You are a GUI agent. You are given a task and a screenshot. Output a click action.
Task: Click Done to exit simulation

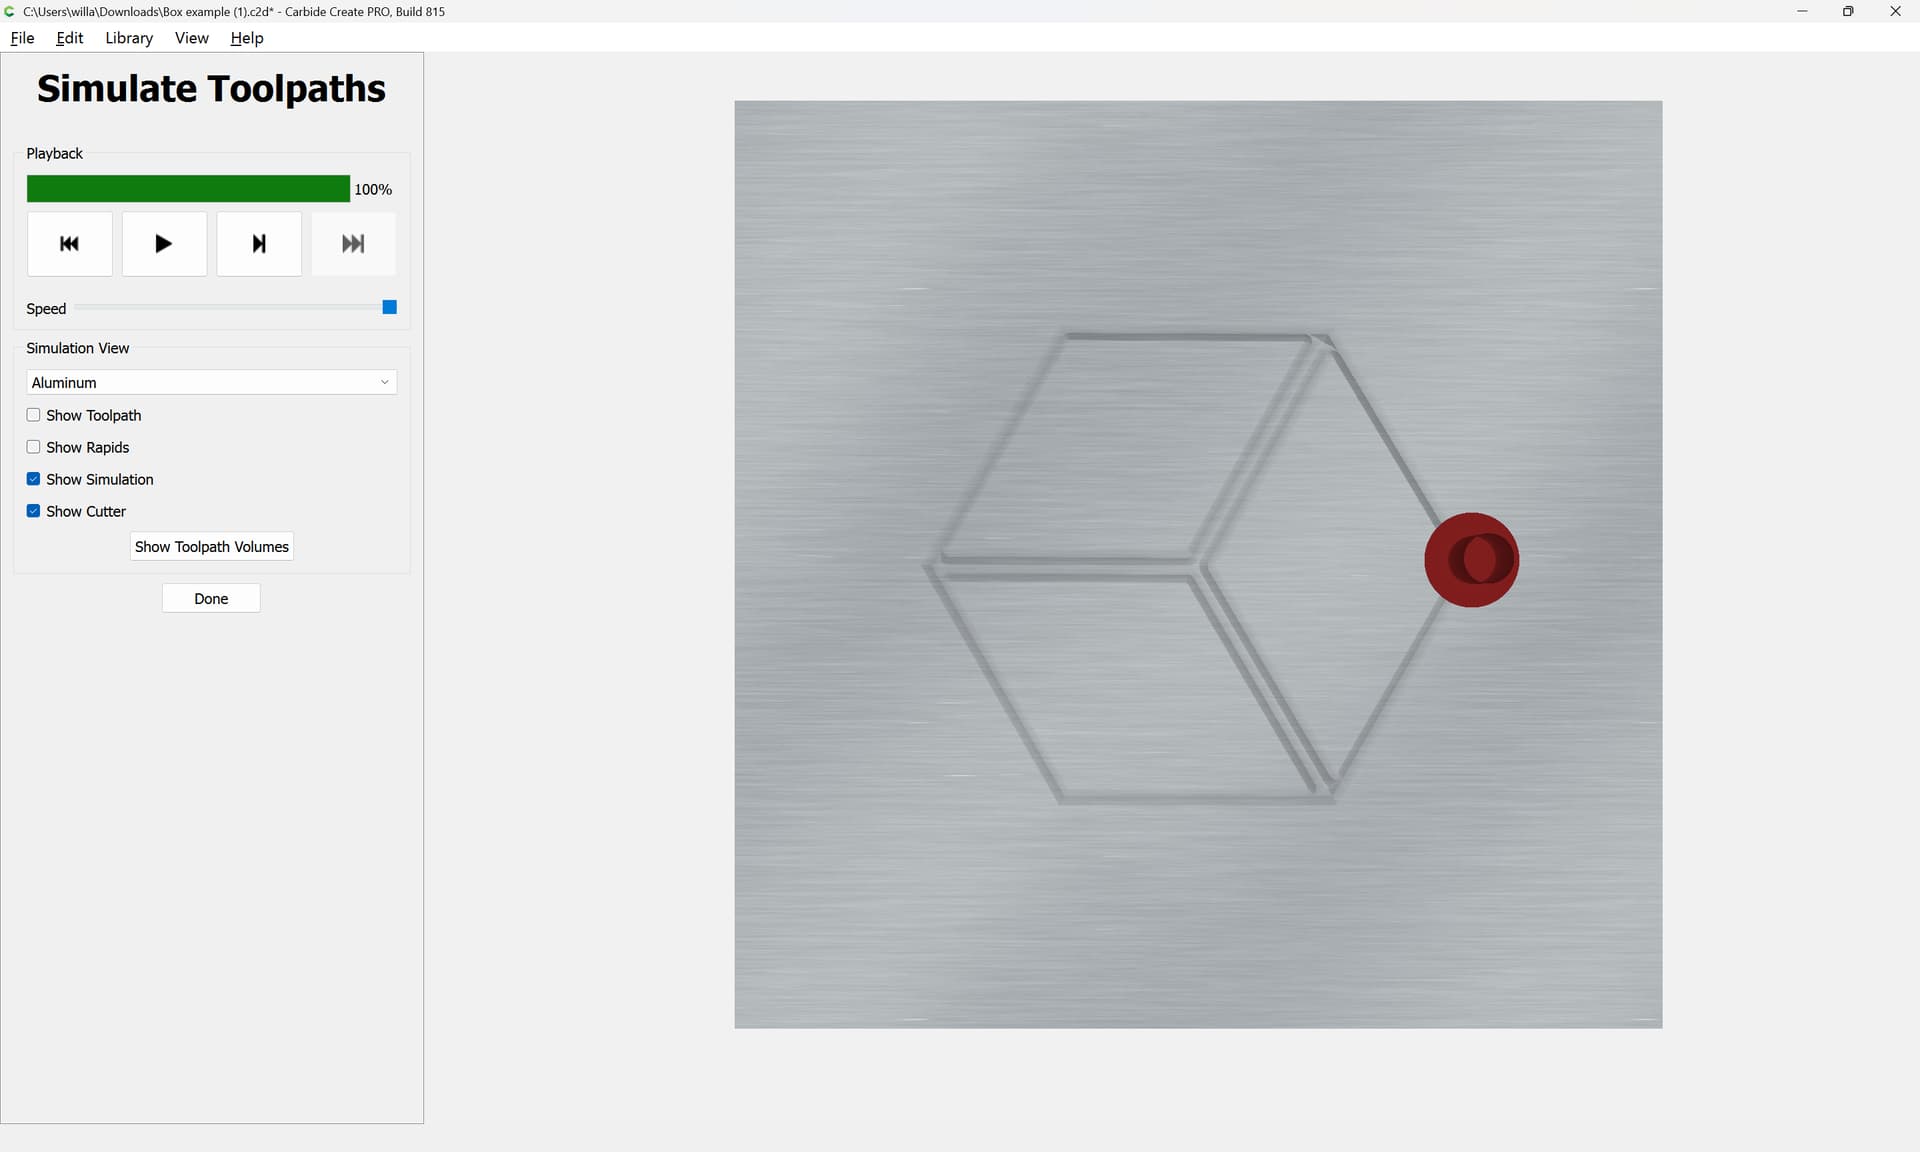211,598
